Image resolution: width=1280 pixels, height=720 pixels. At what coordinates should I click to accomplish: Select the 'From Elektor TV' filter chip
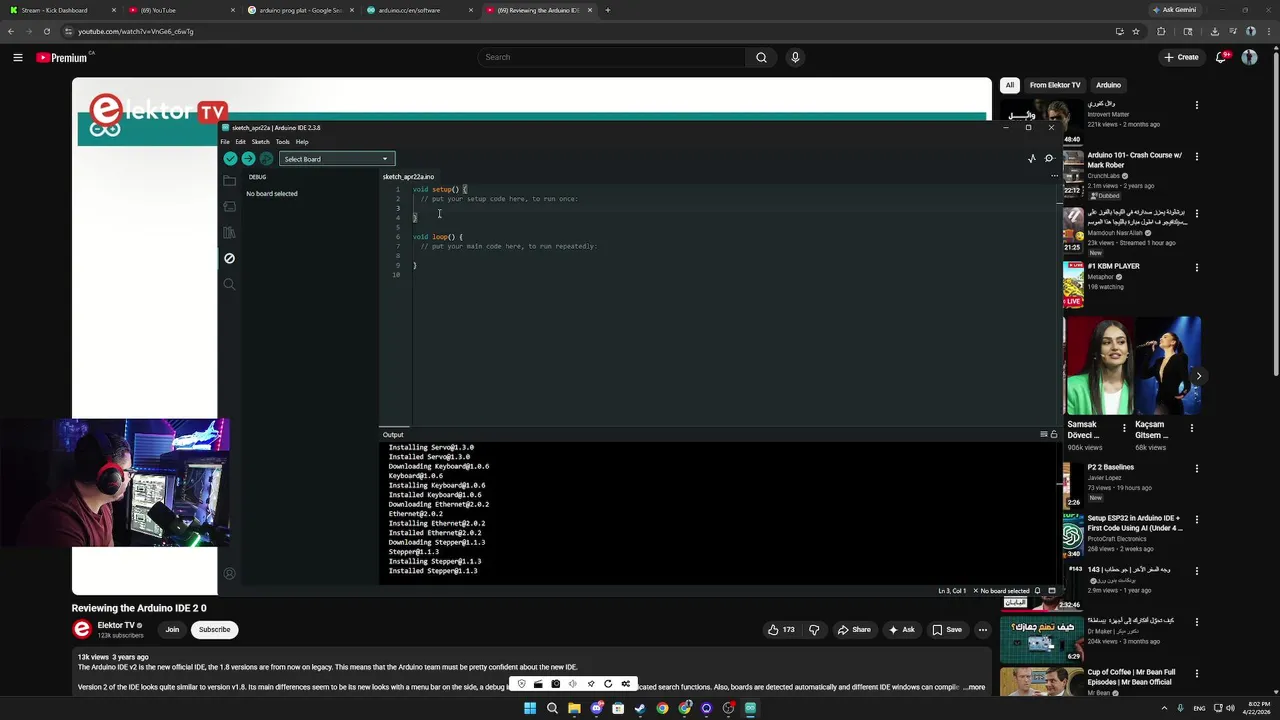coord(1055,85)
